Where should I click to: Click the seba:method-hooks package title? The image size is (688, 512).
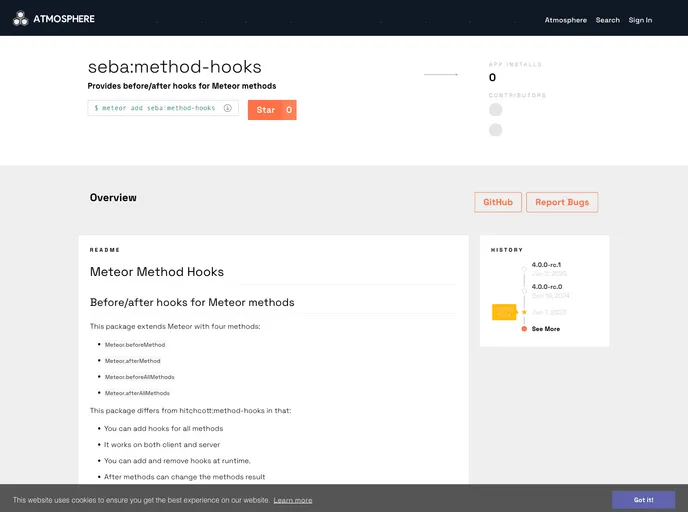click(175, 67)
